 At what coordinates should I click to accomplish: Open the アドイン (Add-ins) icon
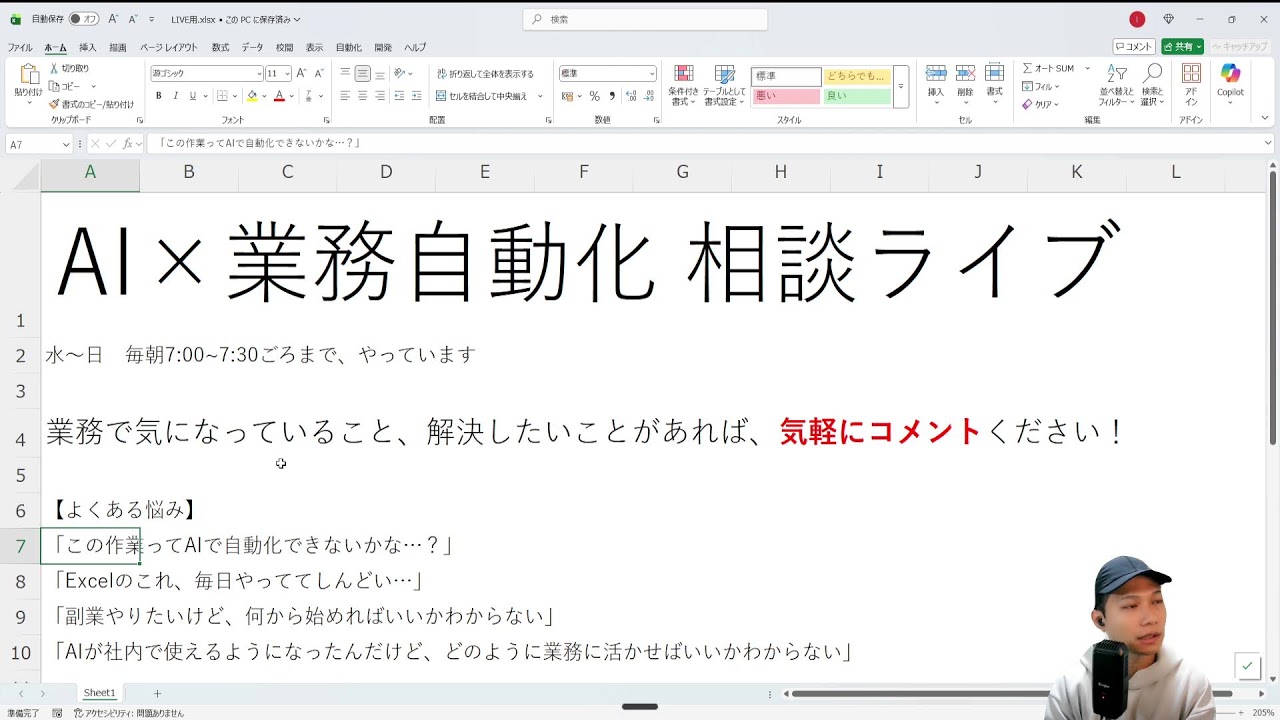[1191, 74]
